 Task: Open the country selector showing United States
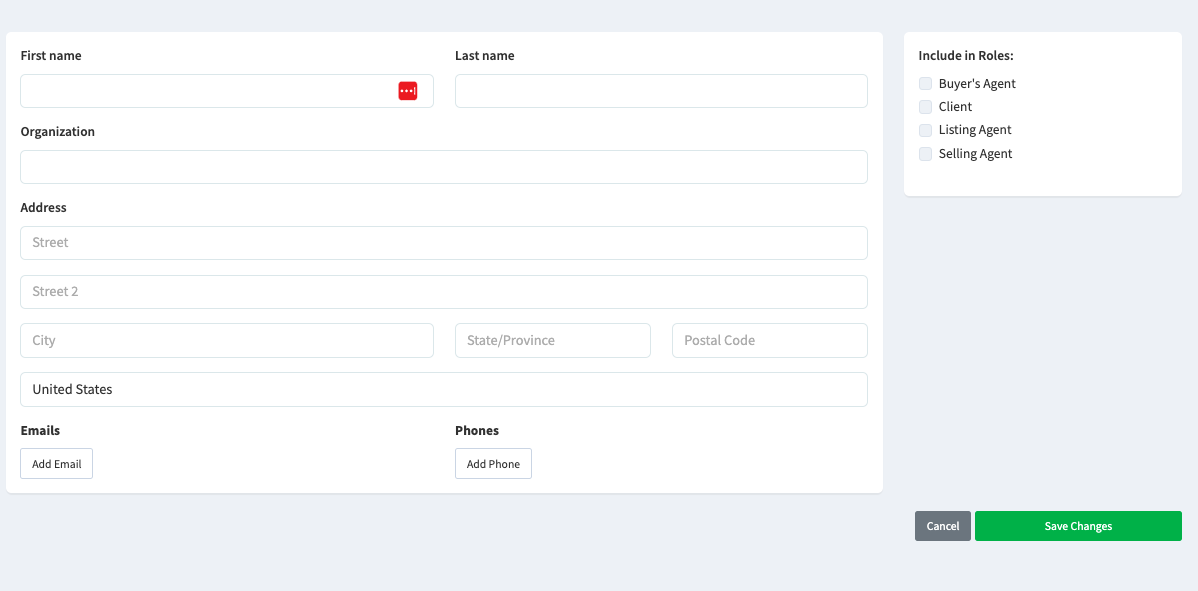444,389
